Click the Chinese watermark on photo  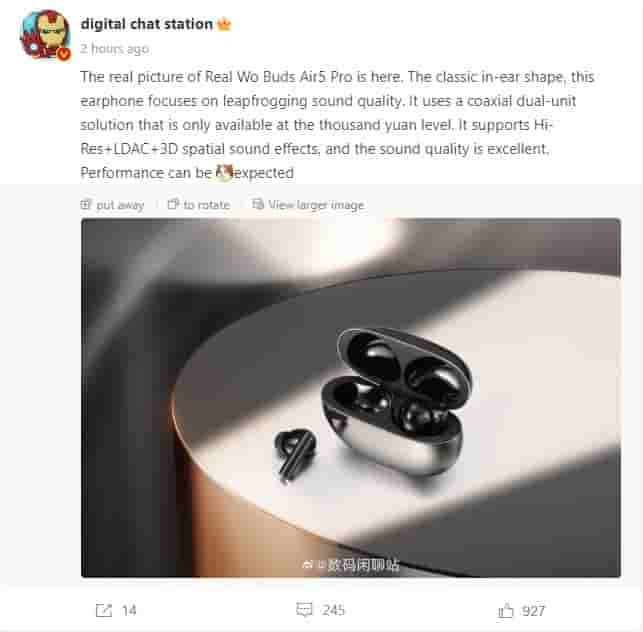pos(351,565)
